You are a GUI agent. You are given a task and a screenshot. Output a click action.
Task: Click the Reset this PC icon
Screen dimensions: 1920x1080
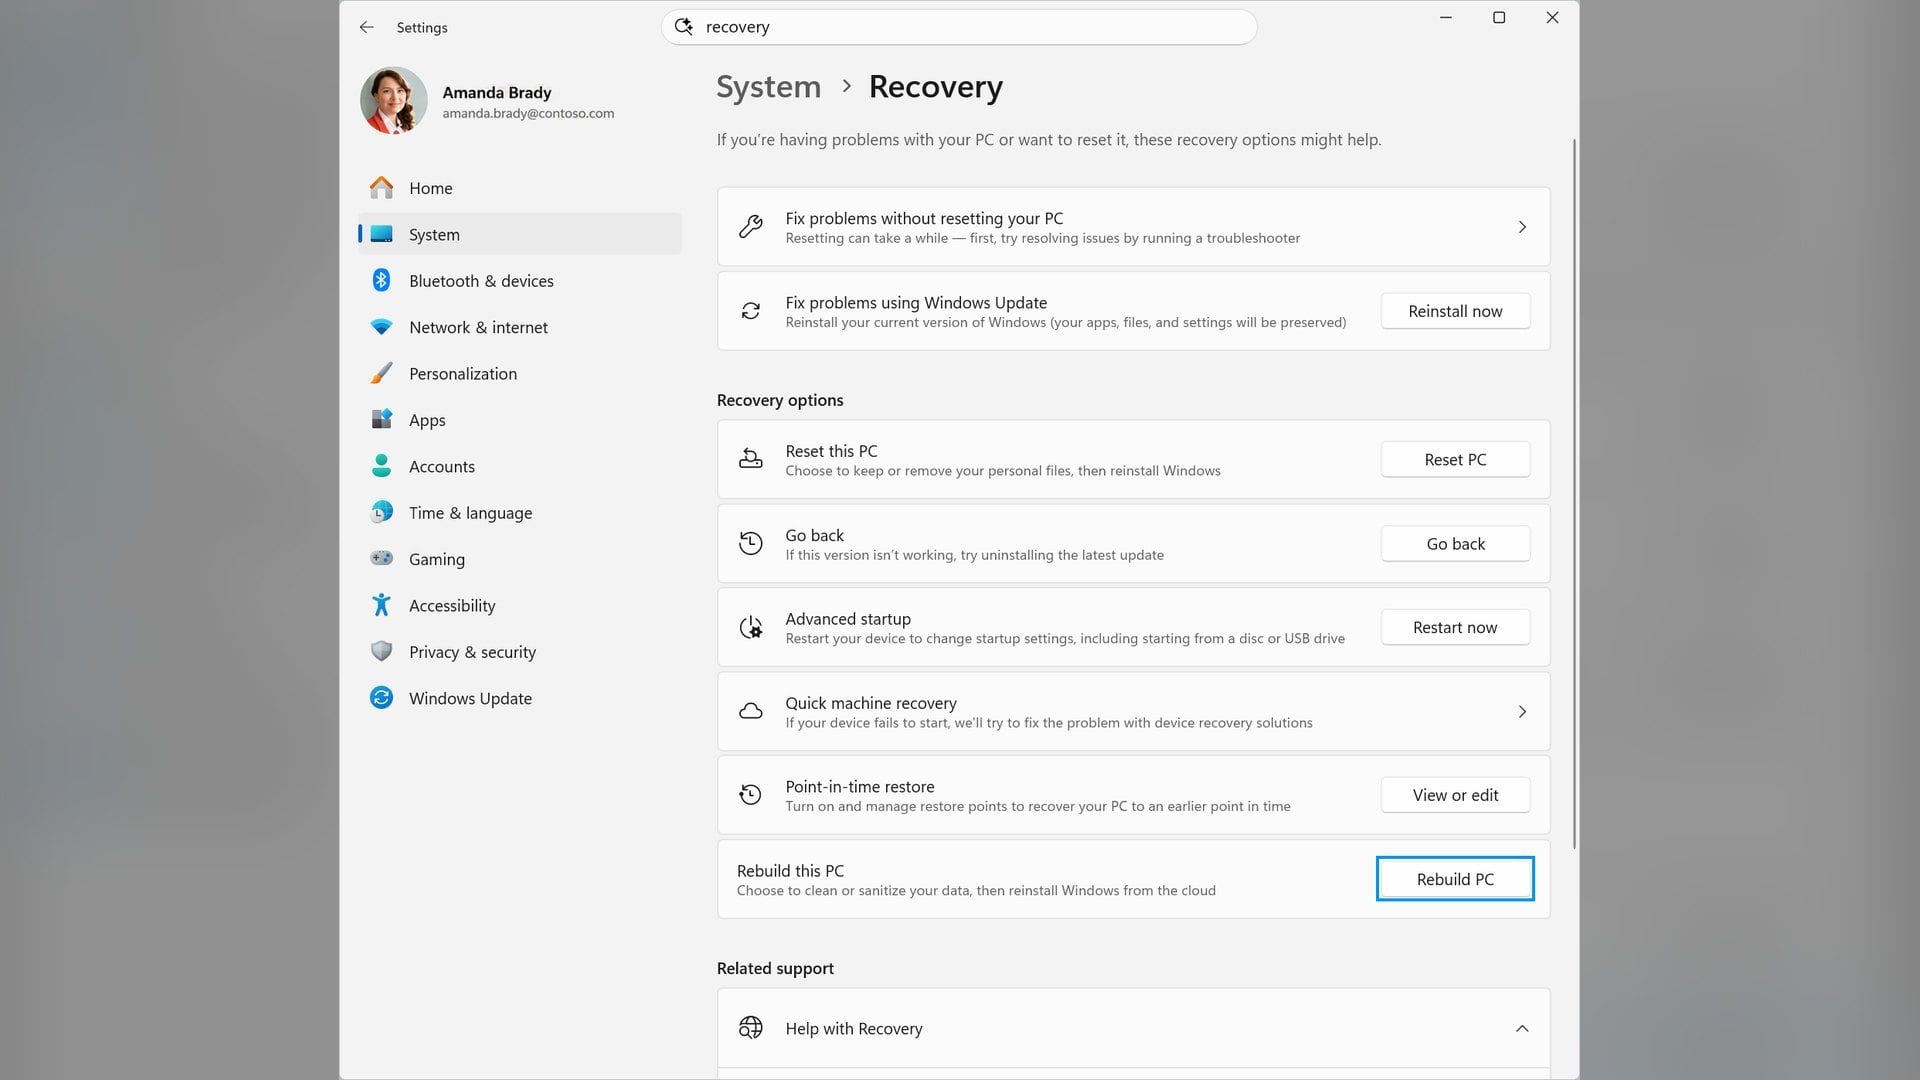[x=750, y=459]
